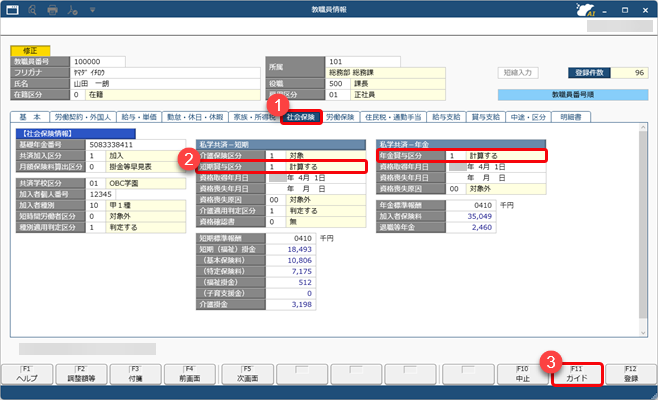Open the print preview magnifier icon

[32, 9]
